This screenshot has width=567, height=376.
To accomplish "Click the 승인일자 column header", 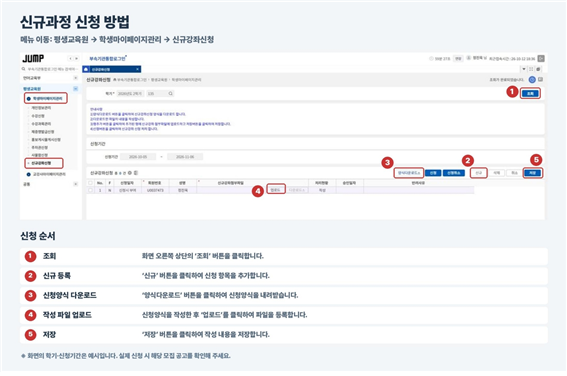I will pos(349,183).
